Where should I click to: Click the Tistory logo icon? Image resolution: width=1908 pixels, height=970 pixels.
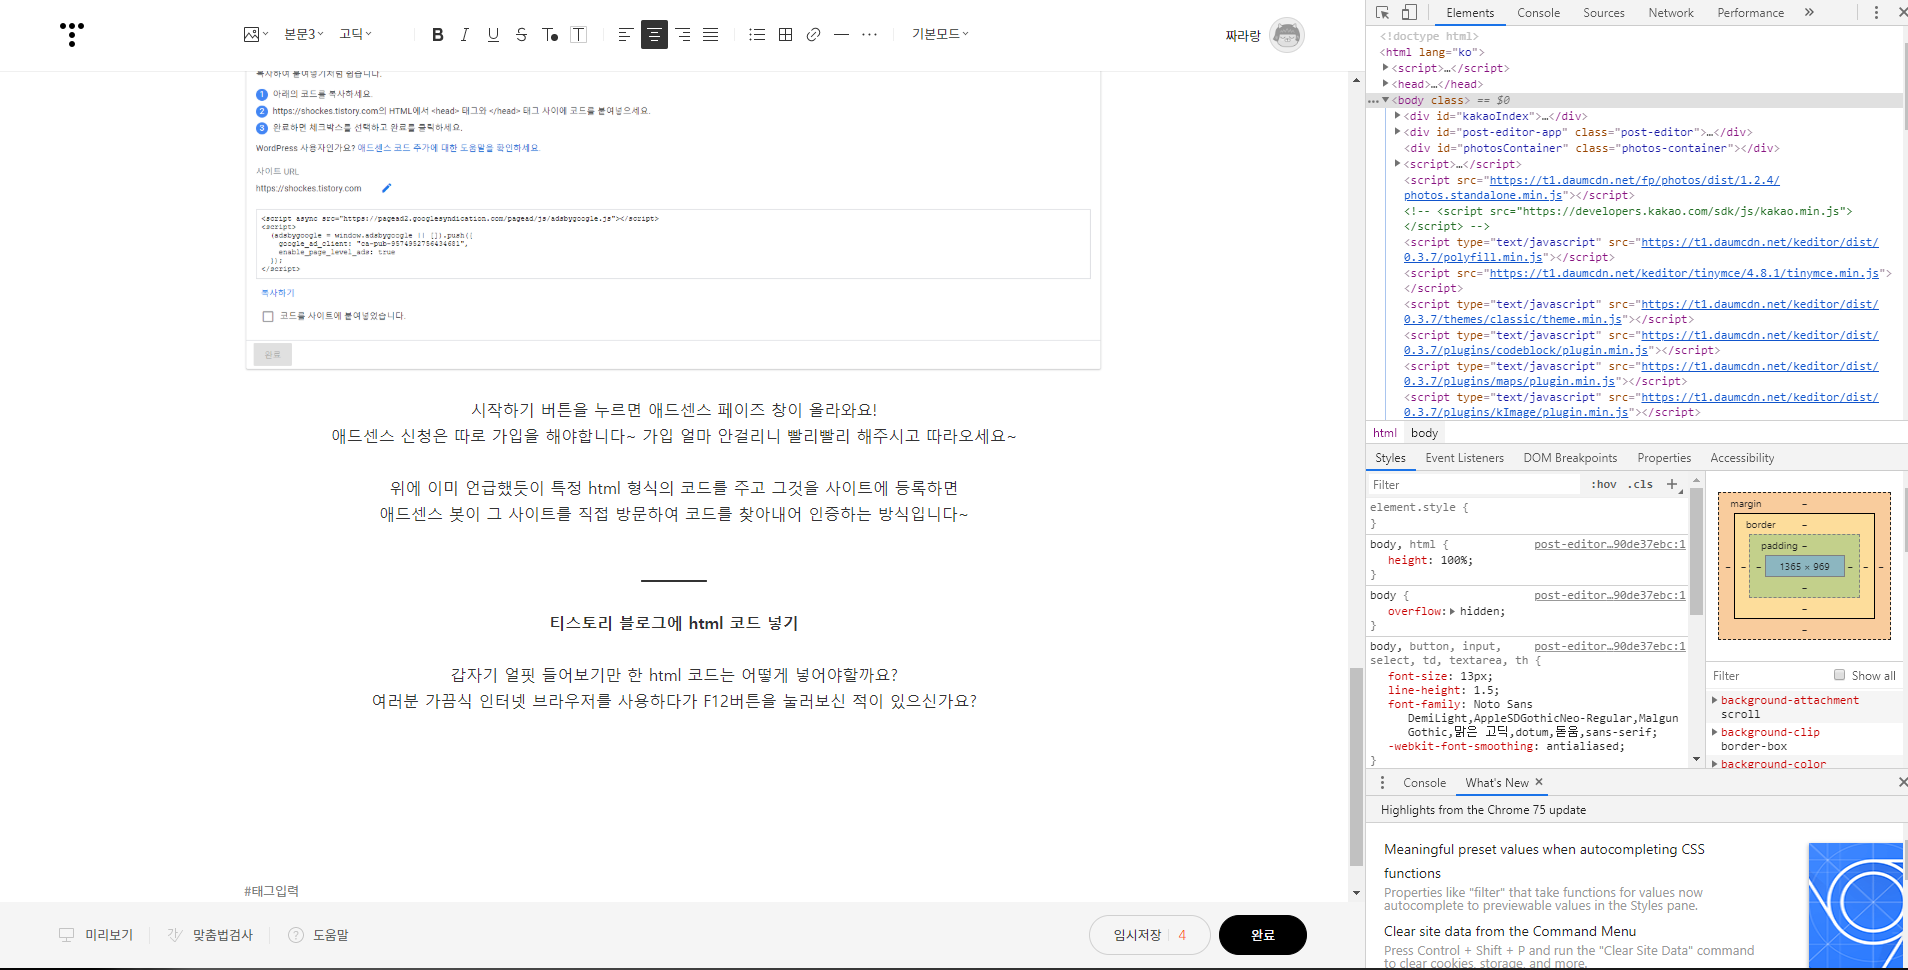click(72, 34)
